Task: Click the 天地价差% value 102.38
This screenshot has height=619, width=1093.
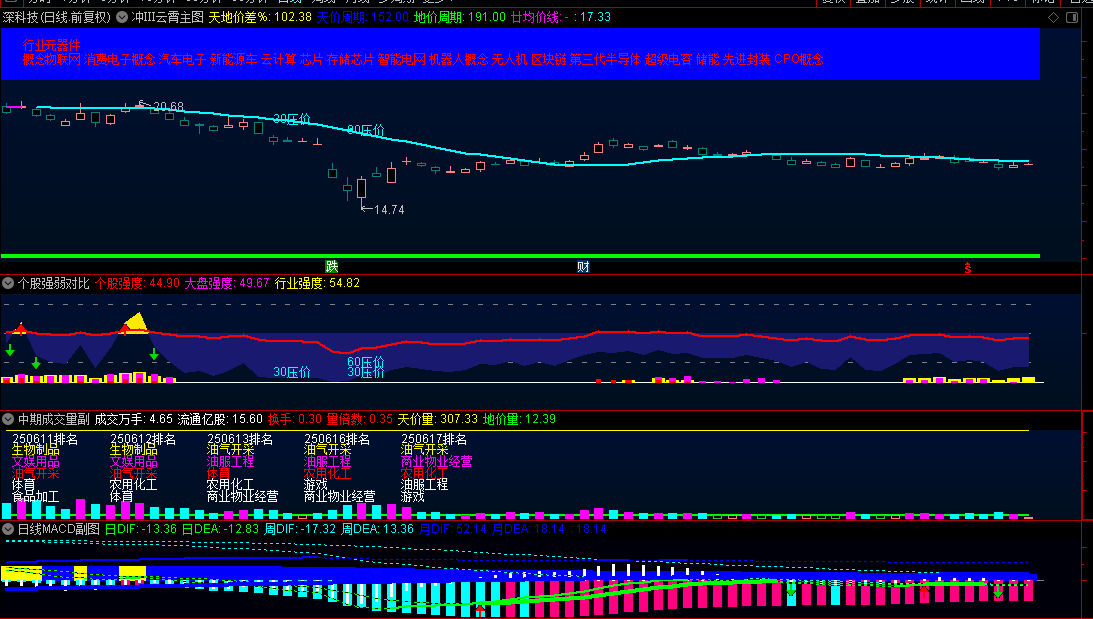Action: [x=260, y=17]
